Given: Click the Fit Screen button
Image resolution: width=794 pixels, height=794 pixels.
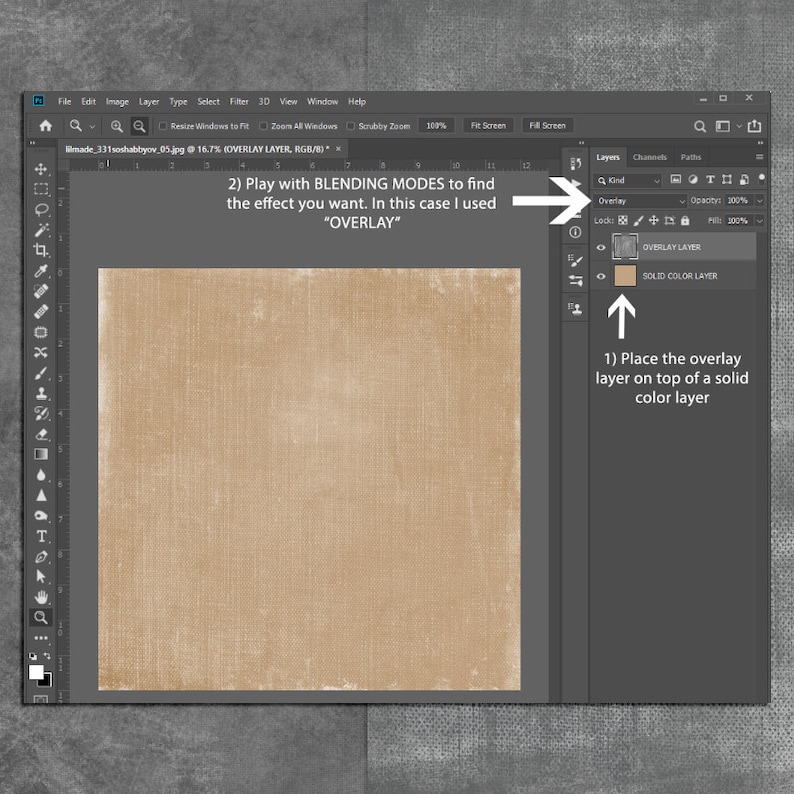Looking at the screenshot, I should click(488, 126).
